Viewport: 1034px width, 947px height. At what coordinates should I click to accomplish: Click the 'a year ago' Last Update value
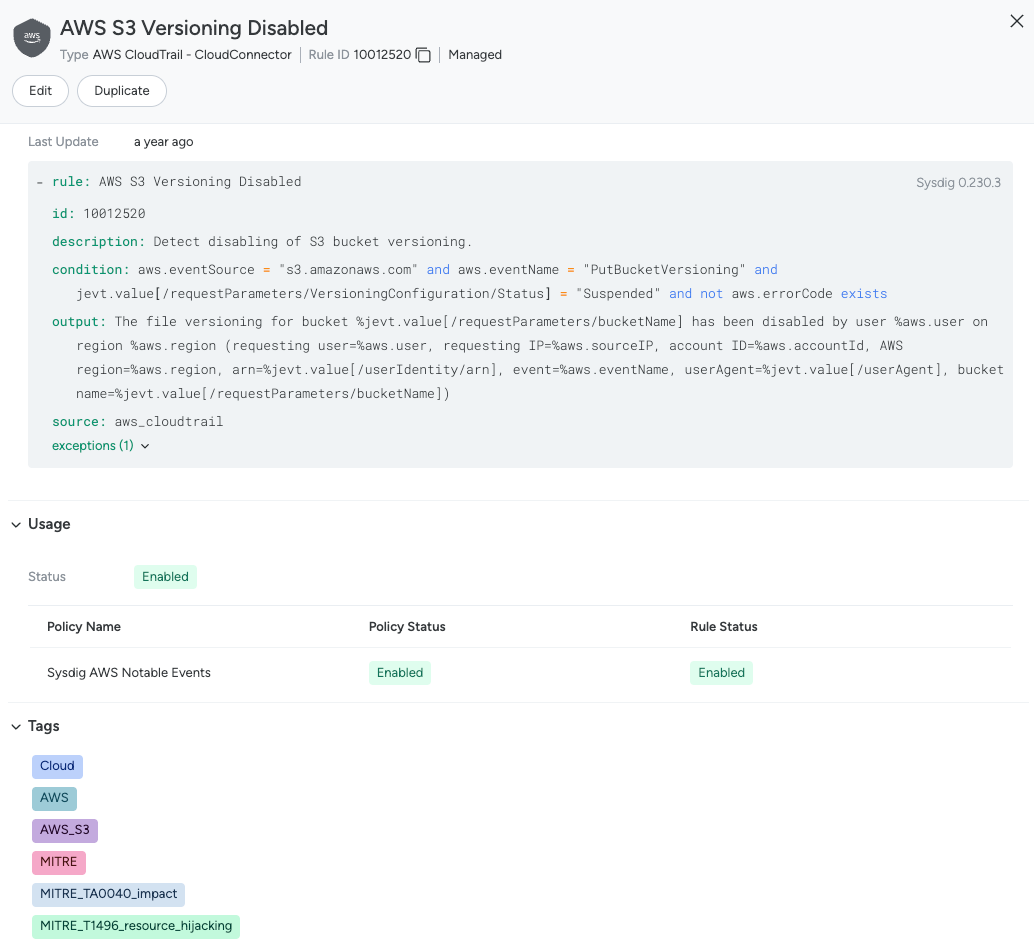point(164,142)
